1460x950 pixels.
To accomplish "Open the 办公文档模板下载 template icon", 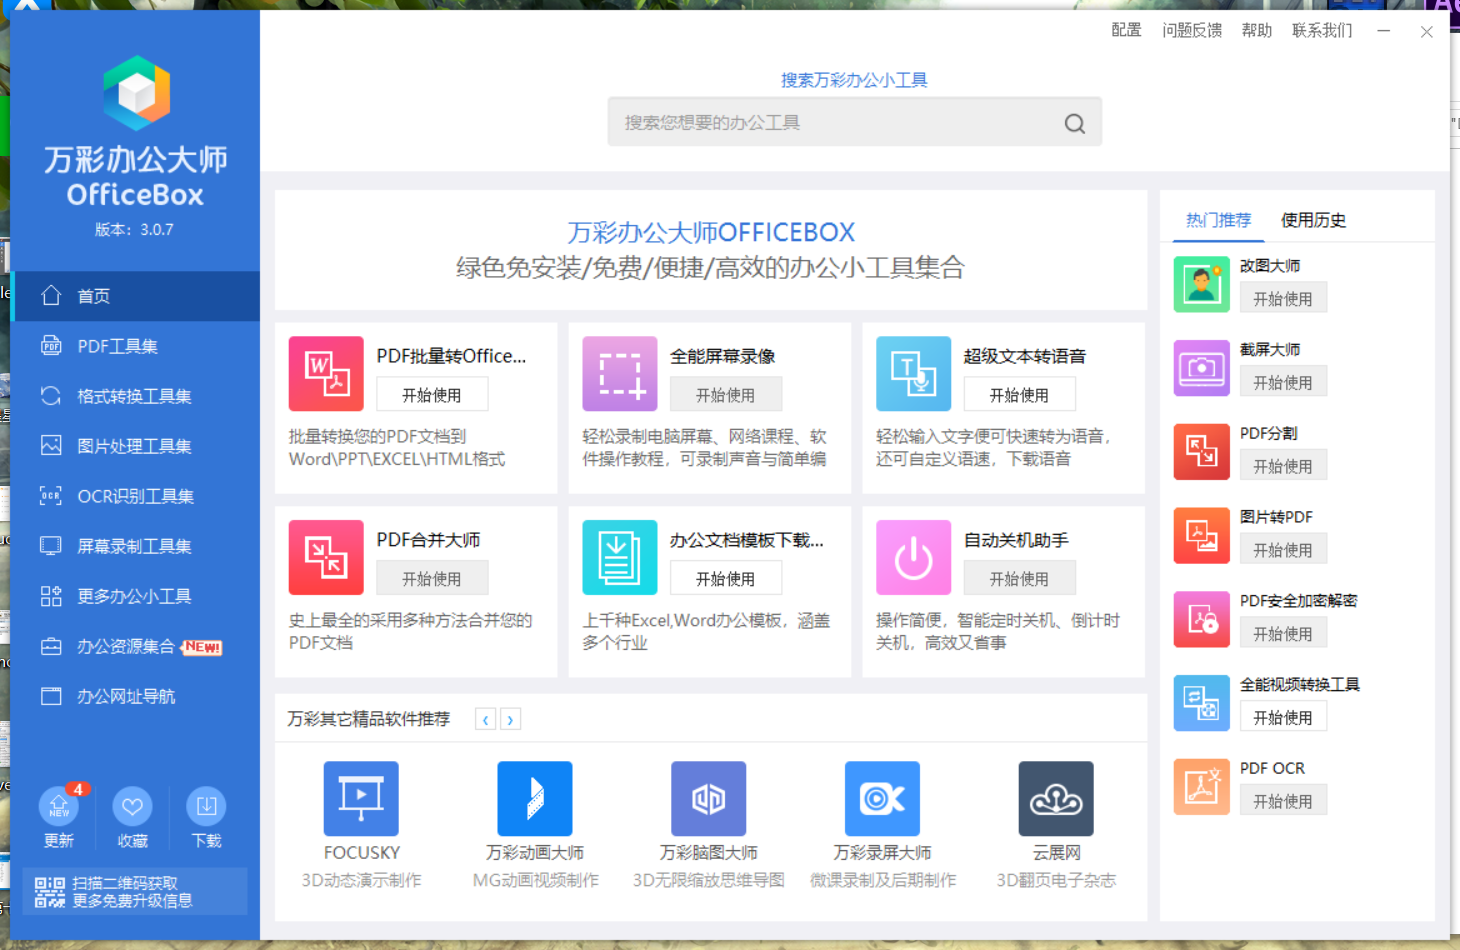I will pos(620,558).
